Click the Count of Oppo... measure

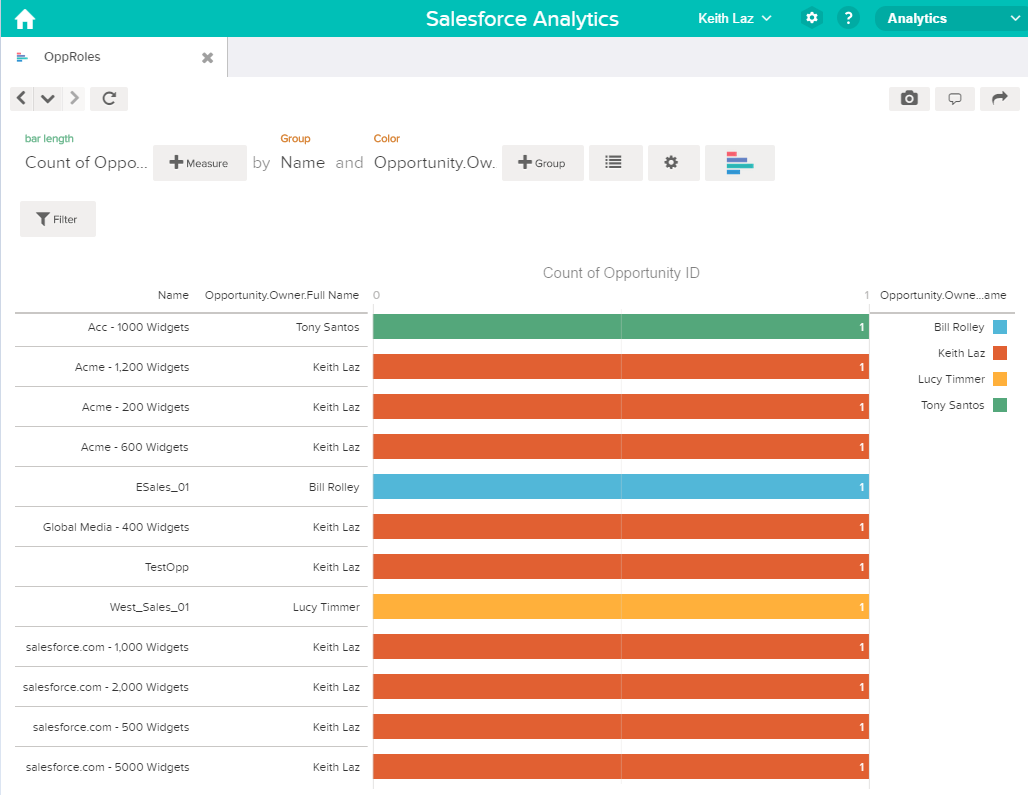click(86, 163)
